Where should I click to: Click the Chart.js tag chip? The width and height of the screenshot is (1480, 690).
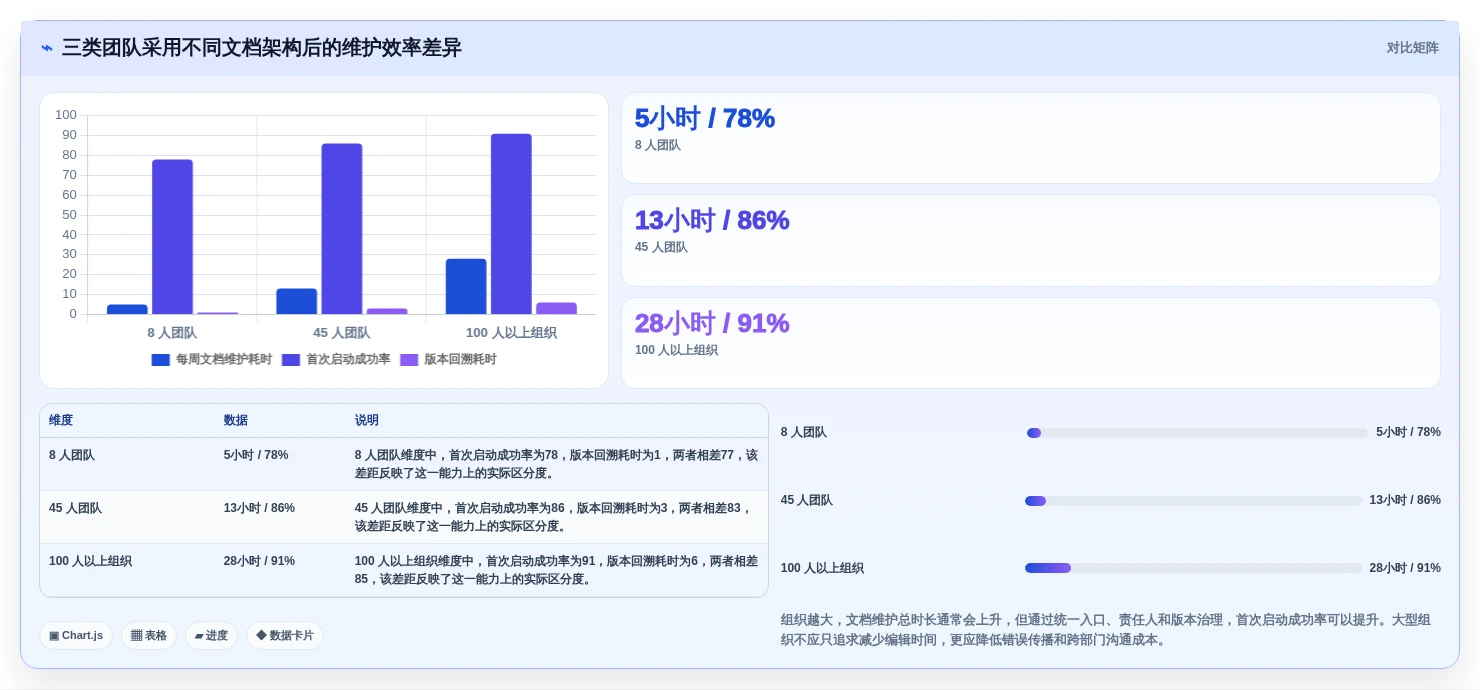click(x=76, y=636)
